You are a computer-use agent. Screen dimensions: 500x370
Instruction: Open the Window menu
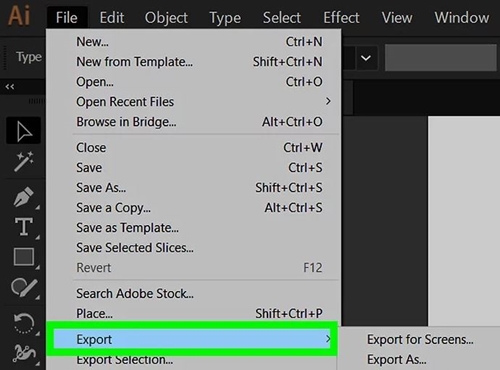pyautogui.click(x=462, y=18)
